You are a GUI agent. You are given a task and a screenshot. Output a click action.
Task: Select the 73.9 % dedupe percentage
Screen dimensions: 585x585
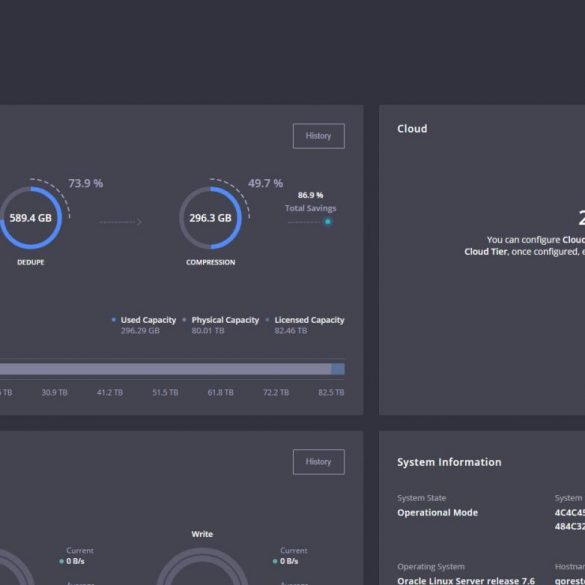[x=85, y=183]
